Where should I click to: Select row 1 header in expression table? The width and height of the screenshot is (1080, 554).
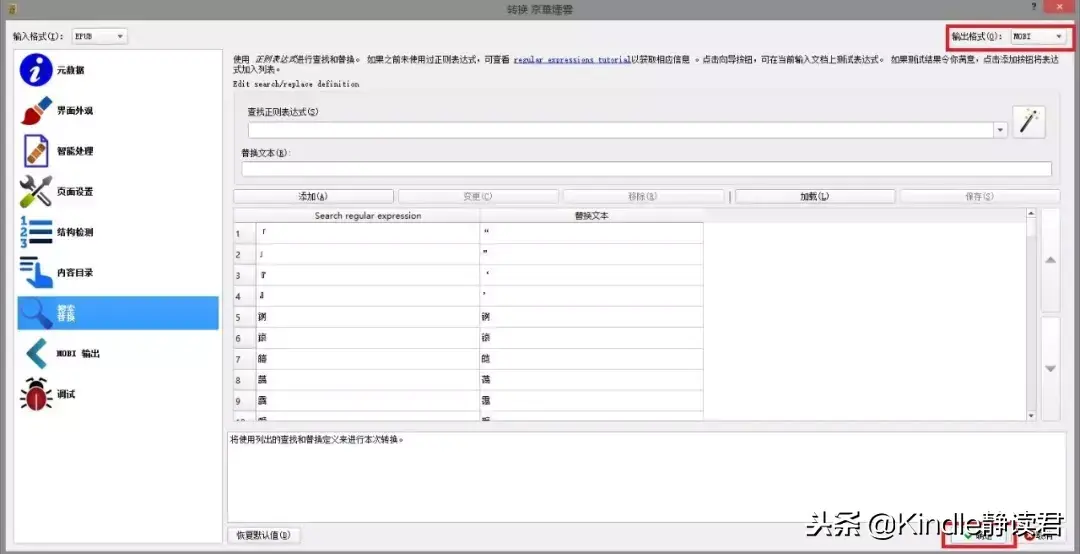click(245, 234)
